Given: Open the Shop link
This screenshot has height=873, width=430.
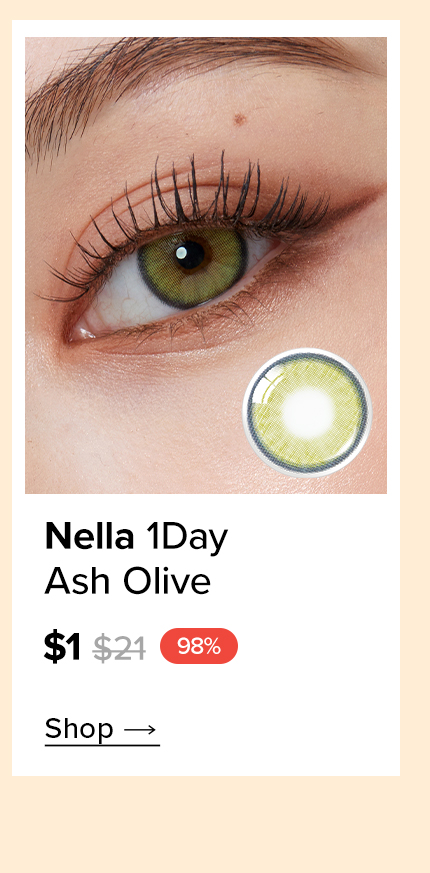Looking at the screenshot, I should (102, 730).
